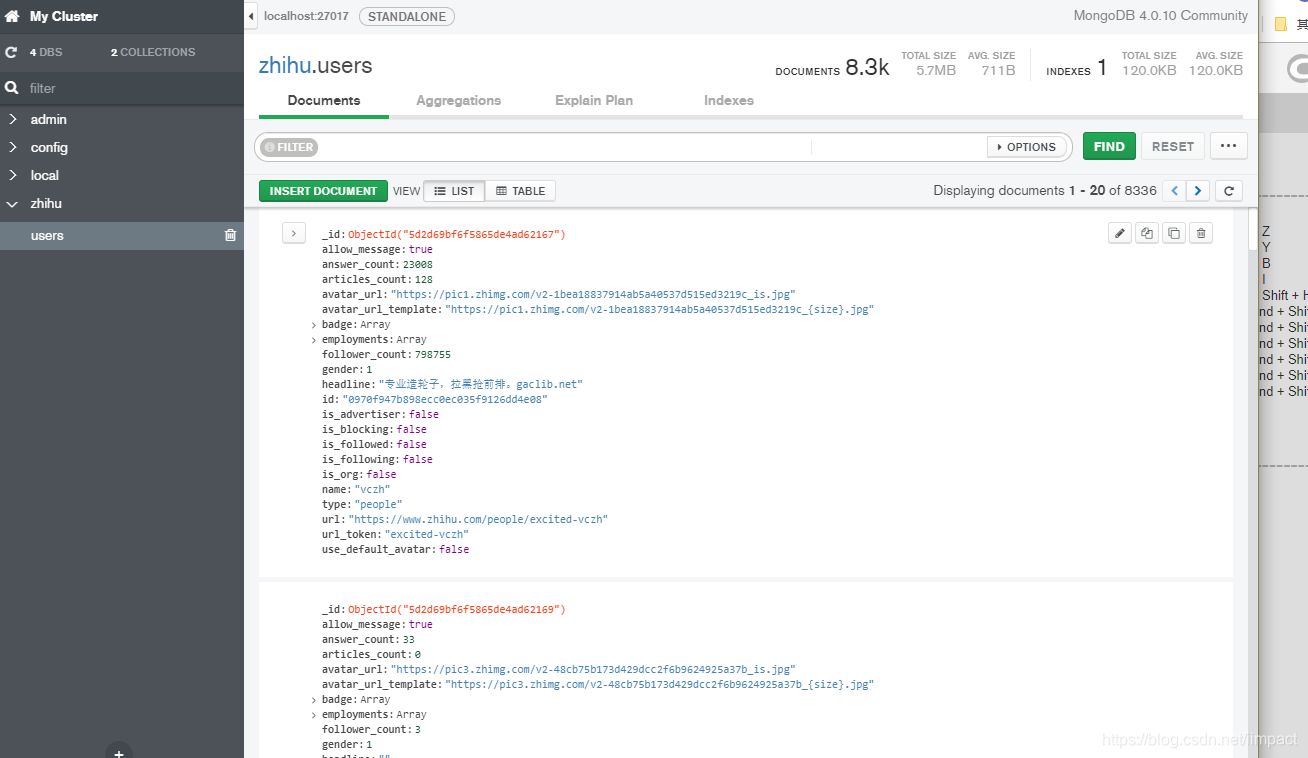Open the query history ellipsis menu
The image size is (1308, 758).
[x=1229, y=146]
